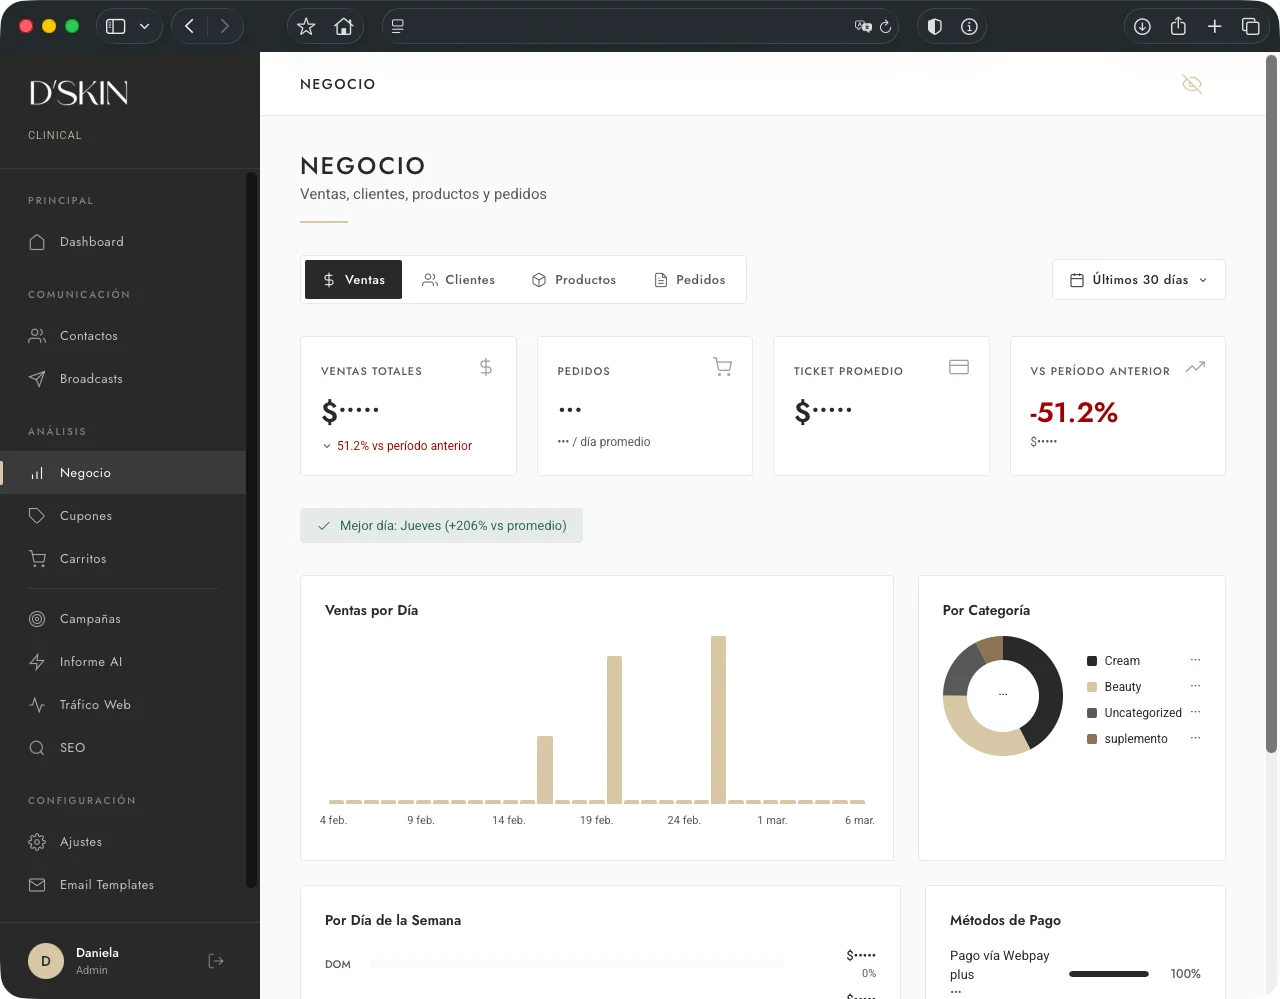The width and height of the screenshot is (1280, 999).
Task: Open the Informe AI panel
Action: (x=90, y=661)
